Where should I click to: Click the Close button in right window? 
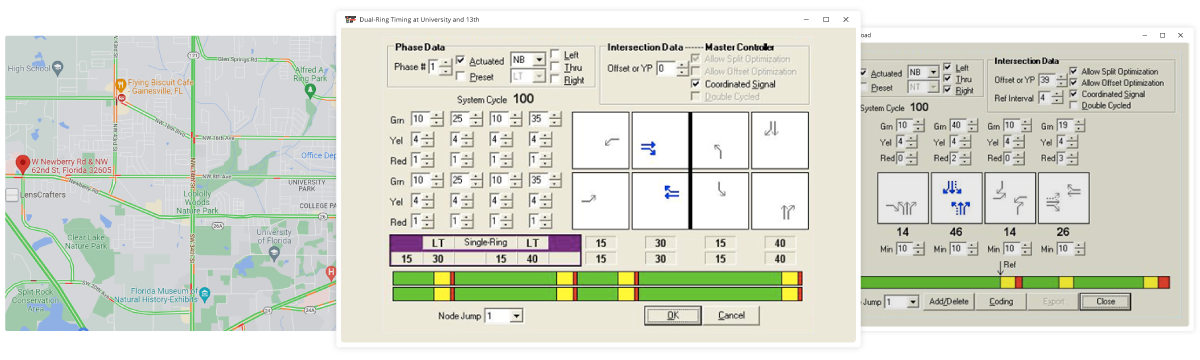pyautogui.click(x=1105, y=301)
